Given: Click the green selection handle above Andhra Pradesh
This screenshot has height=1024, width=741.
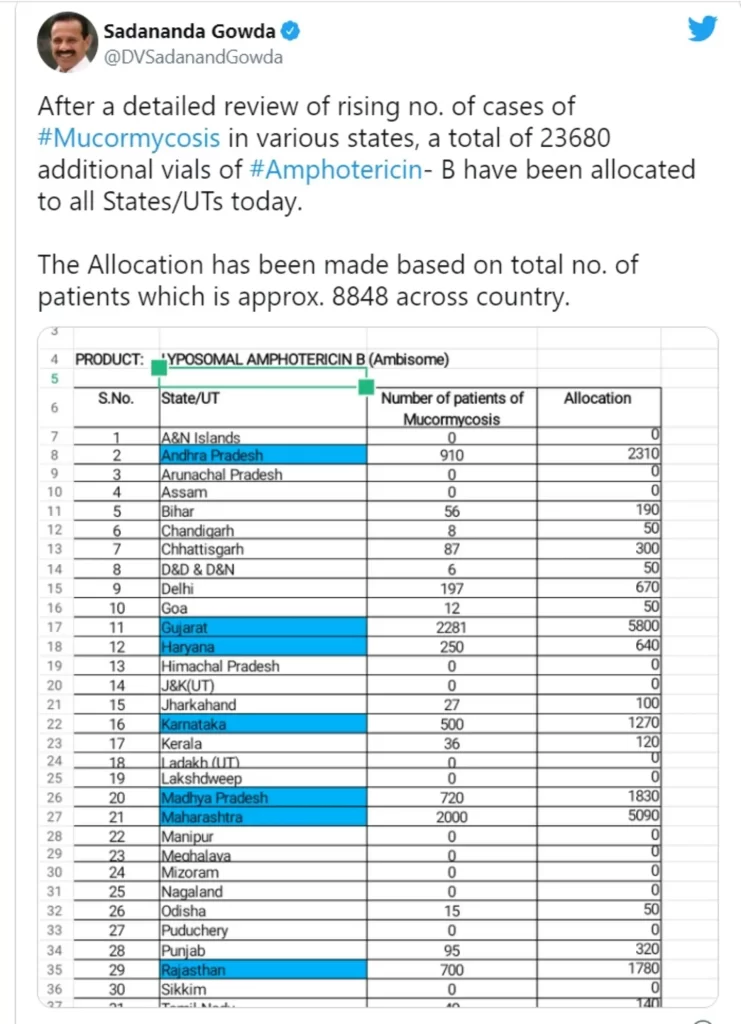Looking at the screenshot, I should coord(158,368).
